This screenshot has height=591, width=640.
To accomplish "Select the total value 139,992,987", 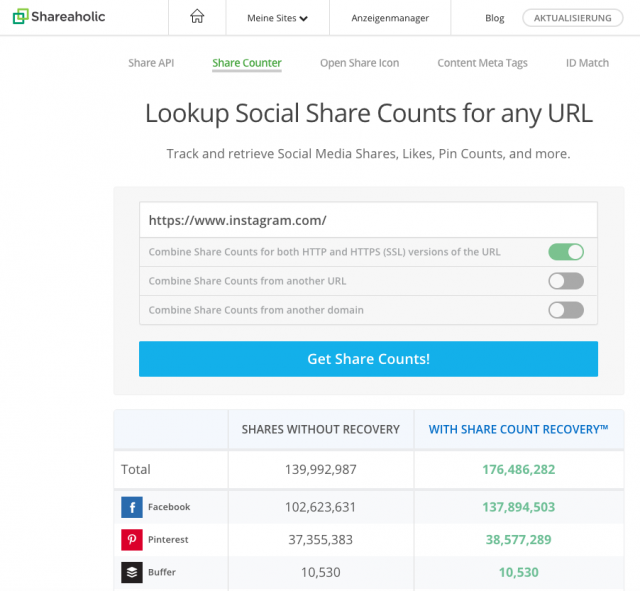I will 320,469.
